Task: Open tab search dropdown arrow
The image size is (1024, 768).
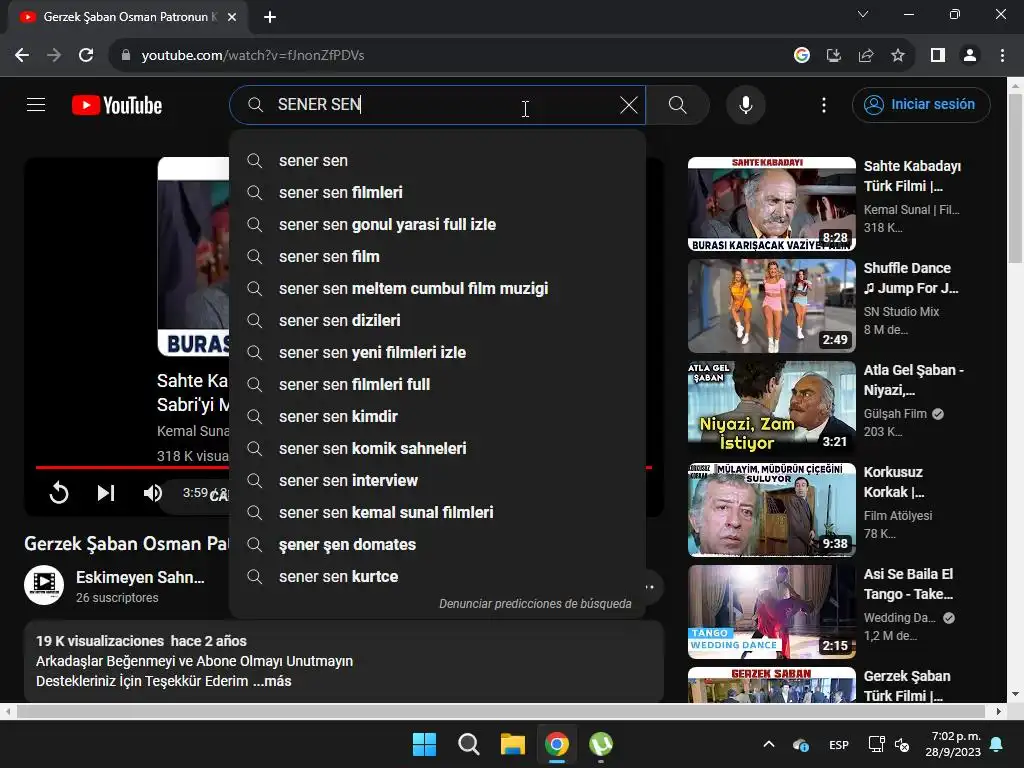Action: pos(863,14)
